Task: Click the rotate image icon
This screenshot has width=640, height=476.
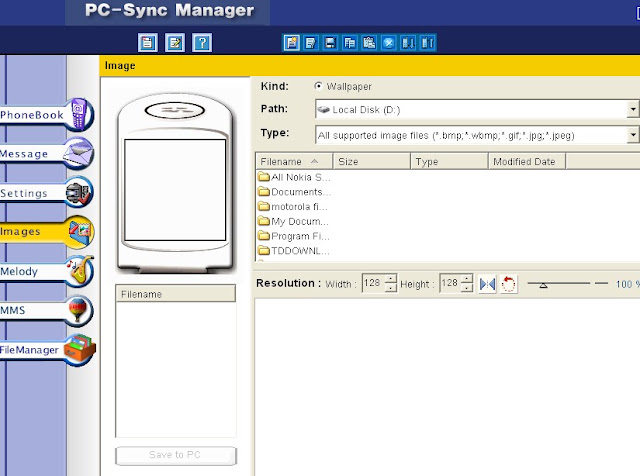Action: [x=508, y=284]
